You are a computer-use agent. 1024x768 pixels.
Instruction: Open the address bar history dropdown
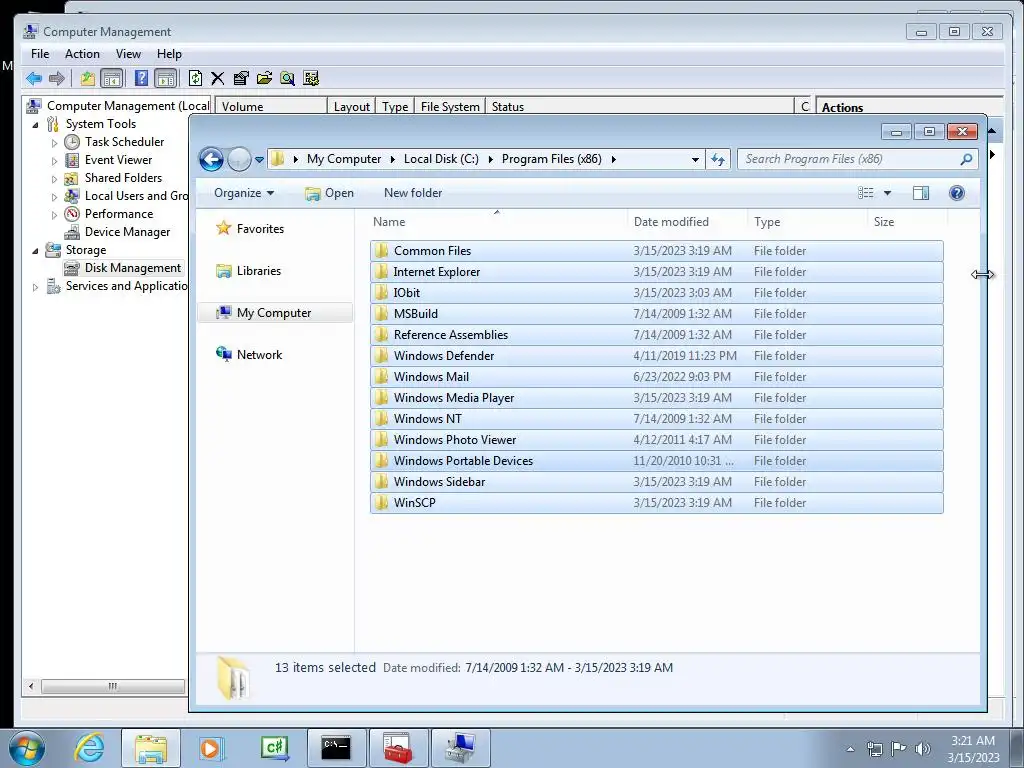point(695,159)
